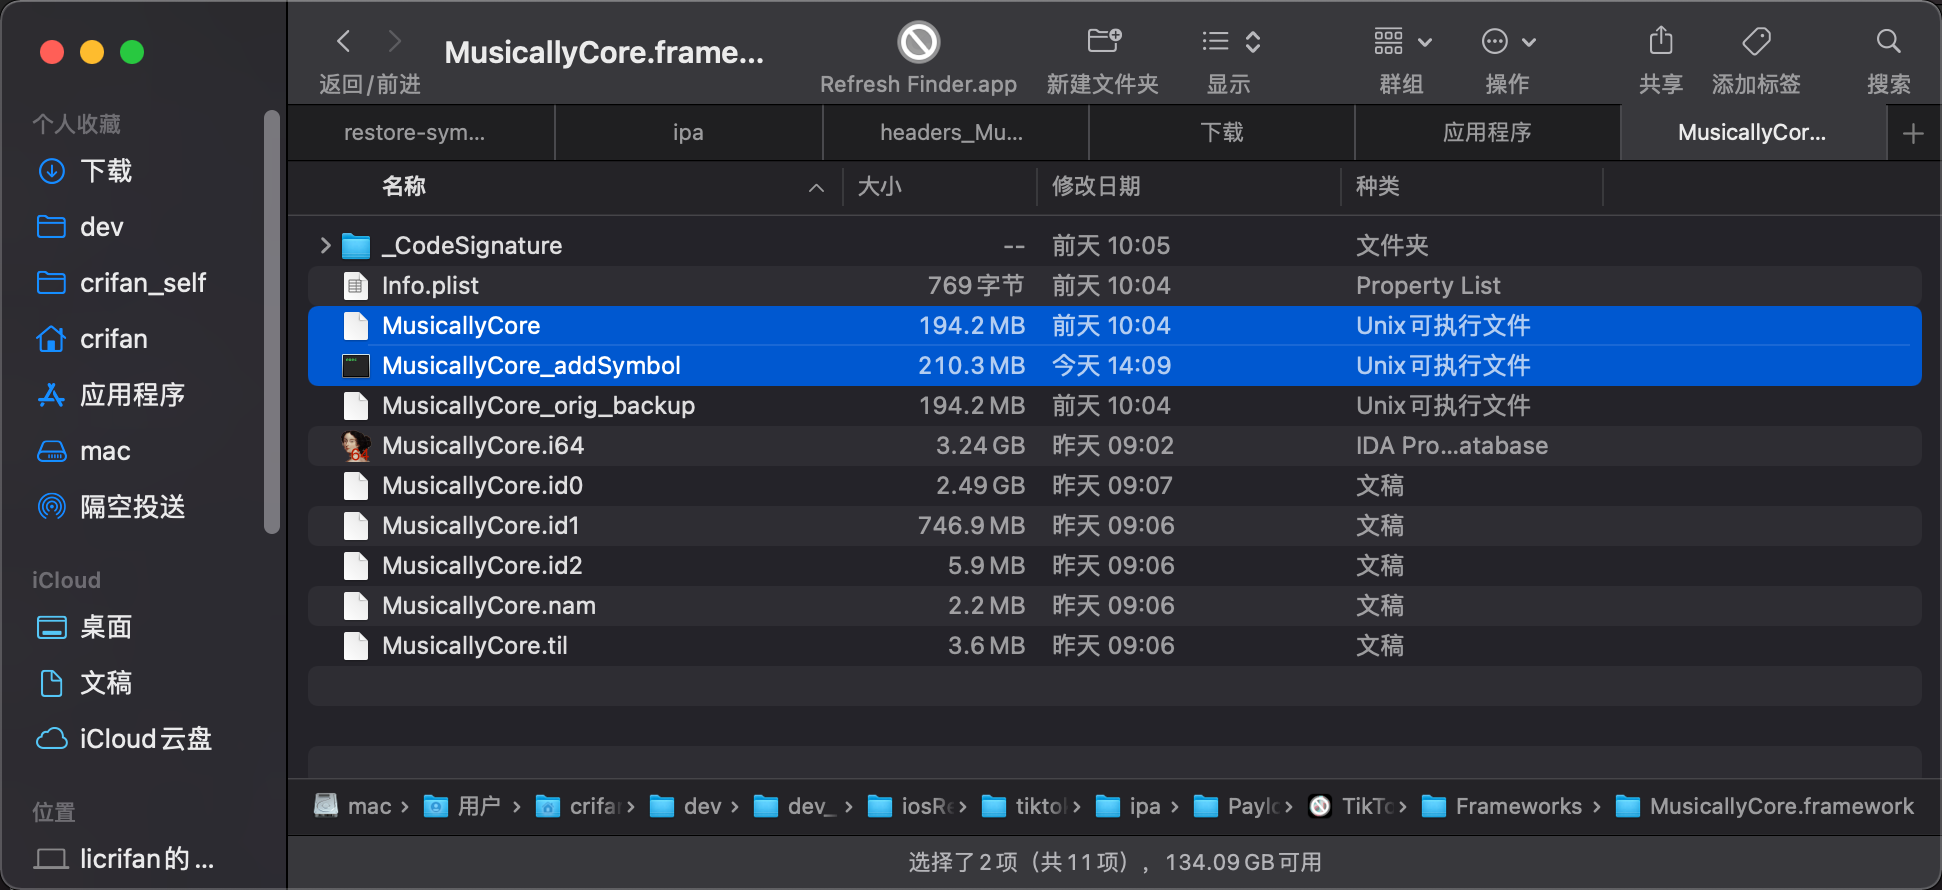This screenshot has height=890, width=1942.
Task: Expand the _CodeSignature folder disclosure arrow
Action: [x=325, y=246]
